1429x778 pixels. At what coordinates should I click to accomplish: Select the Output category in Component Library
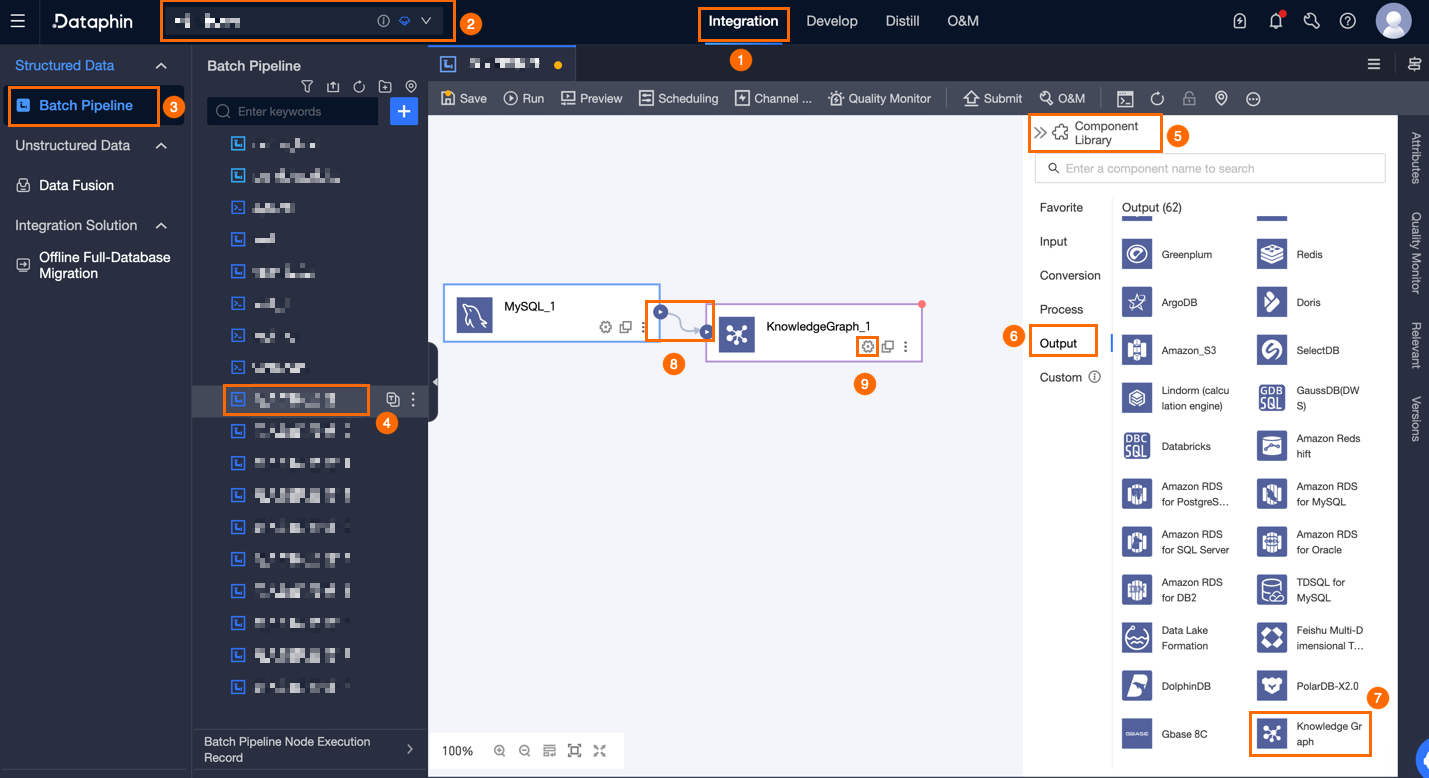pos(1058,343)
